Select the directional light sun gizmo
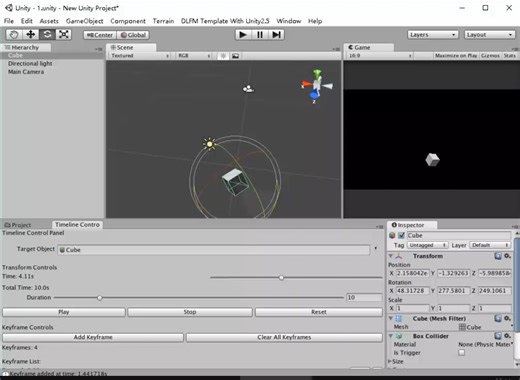The image size is (520, 380). pos(210,144)
